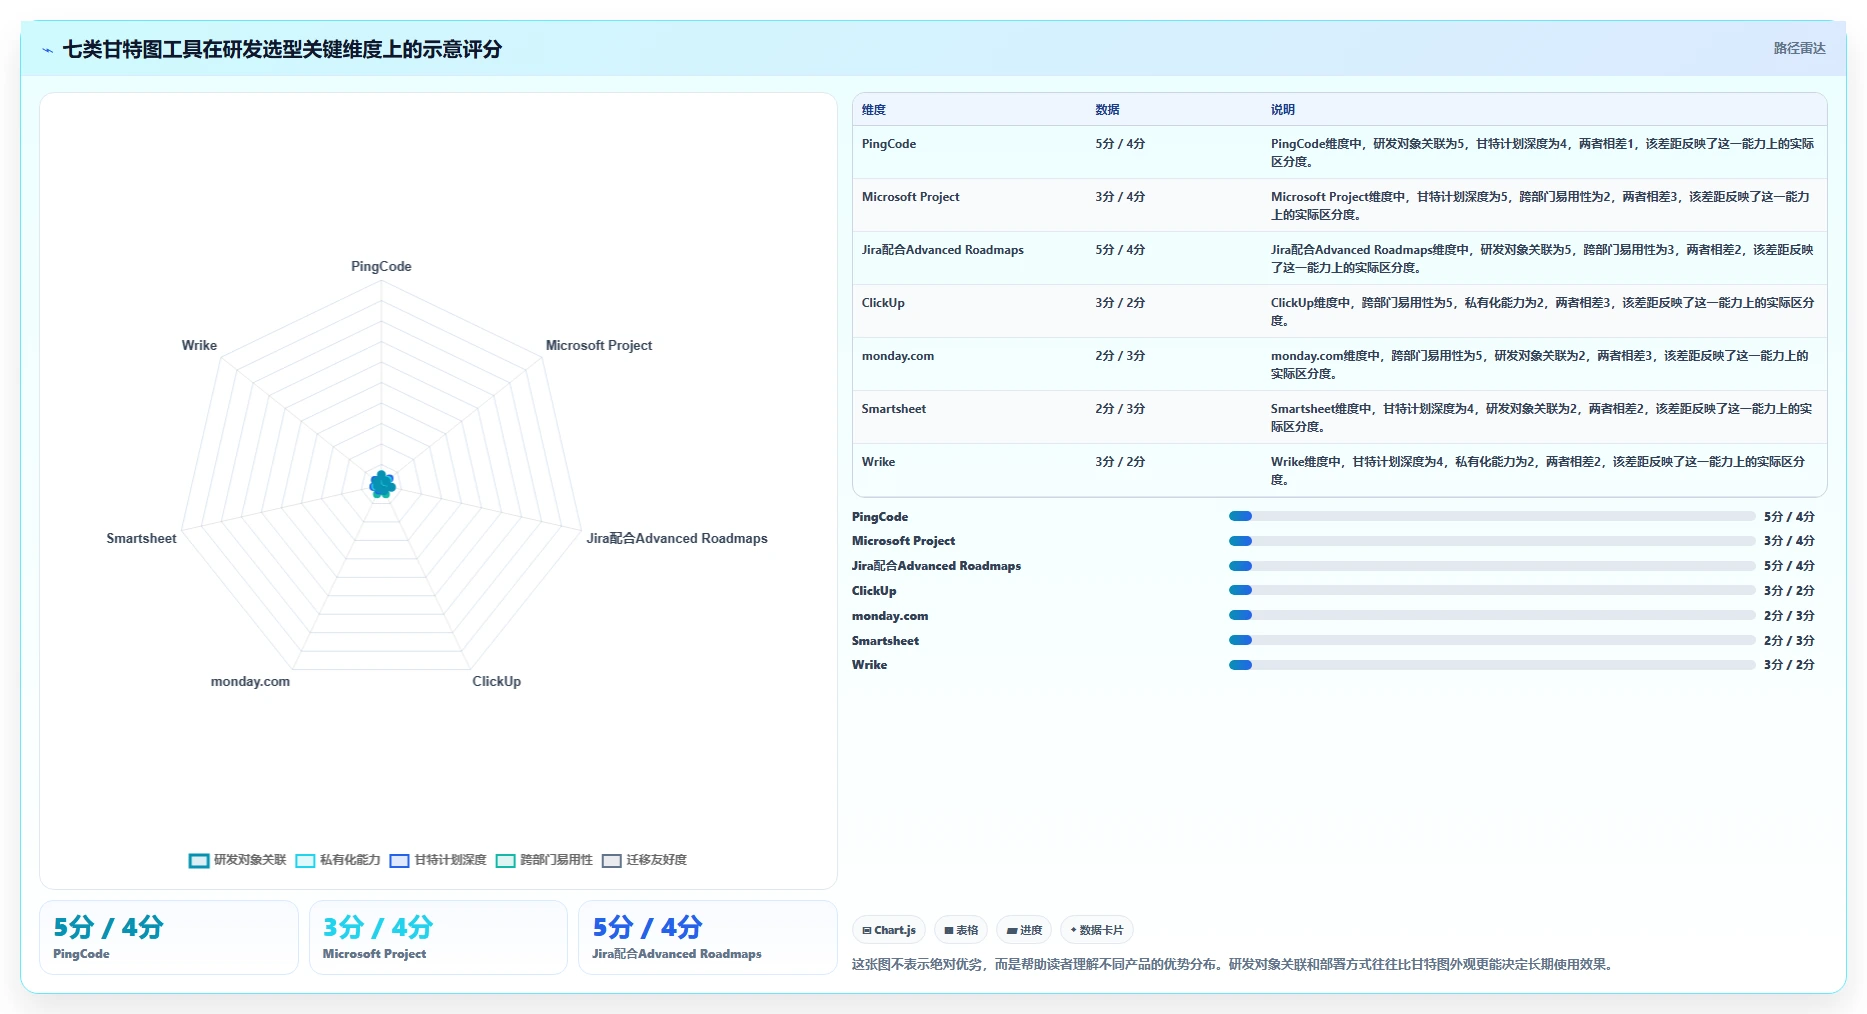Open the PingCode 5分 / 4分 card
This screenshot has width=1867, height=1014.
[x=169, y=937]
